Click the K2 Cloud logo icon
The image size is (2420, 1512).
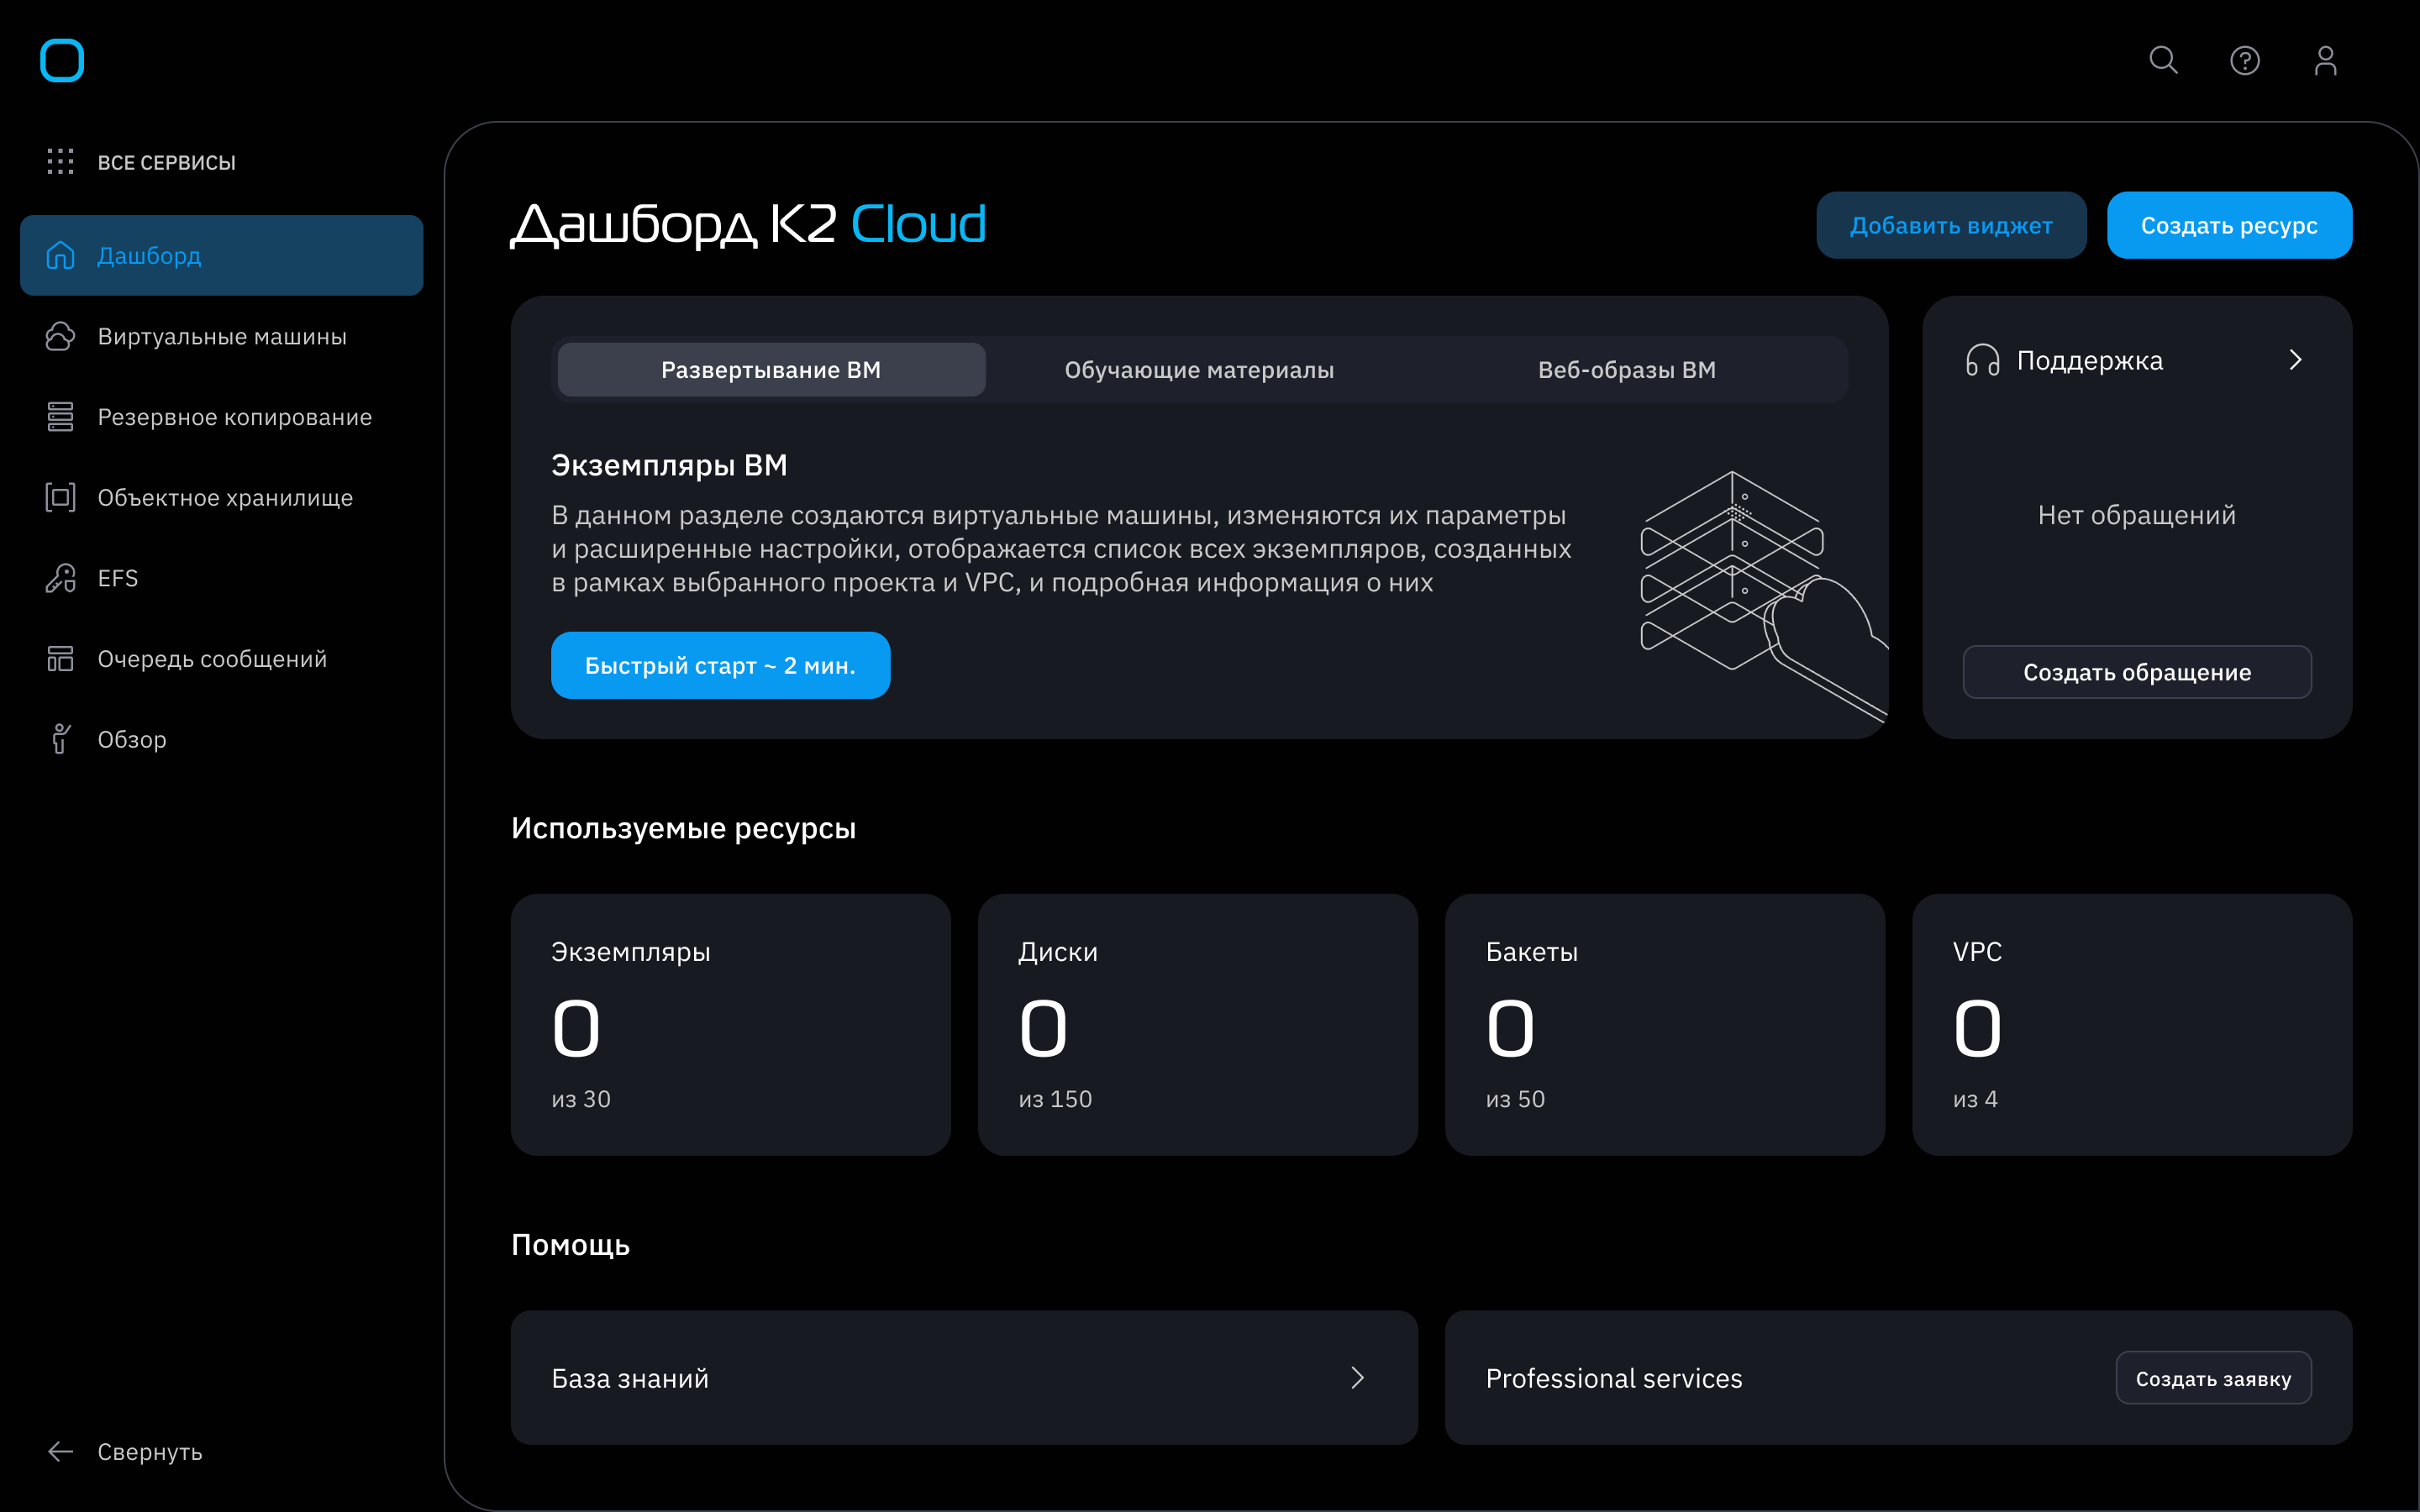(61, 60)
